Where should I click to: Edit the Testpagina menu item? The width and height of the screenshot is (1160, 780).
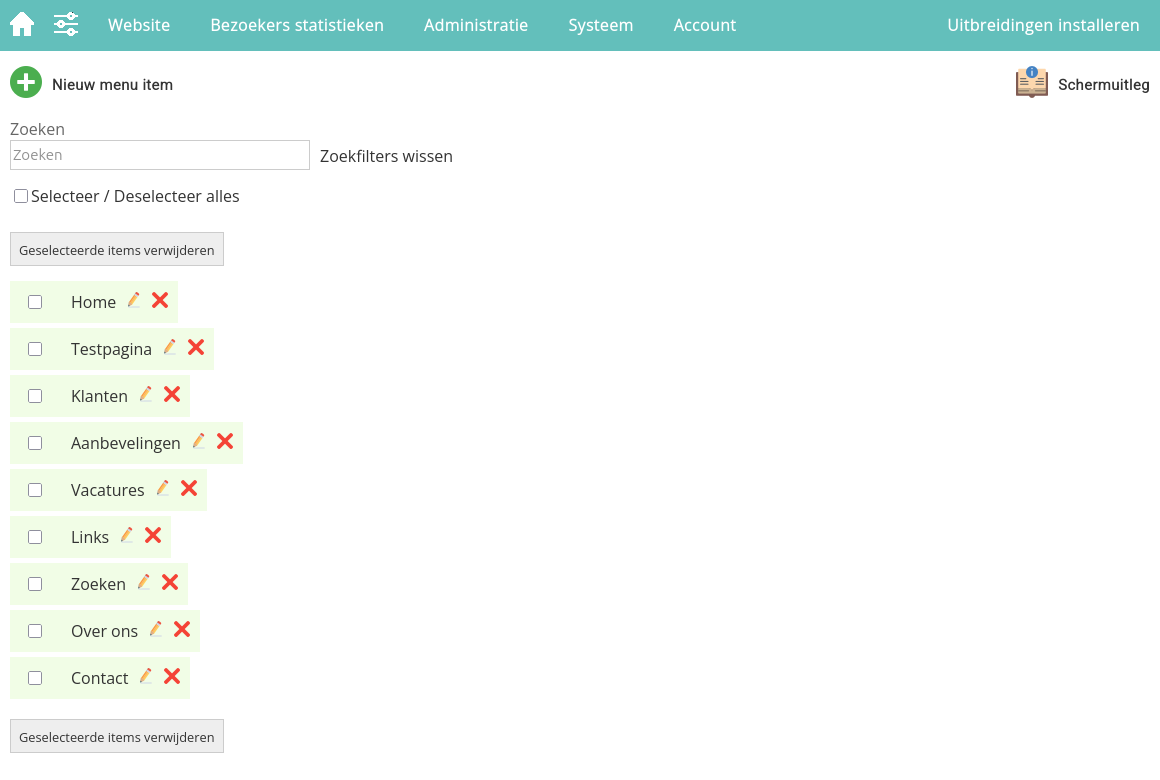point(169,347)
